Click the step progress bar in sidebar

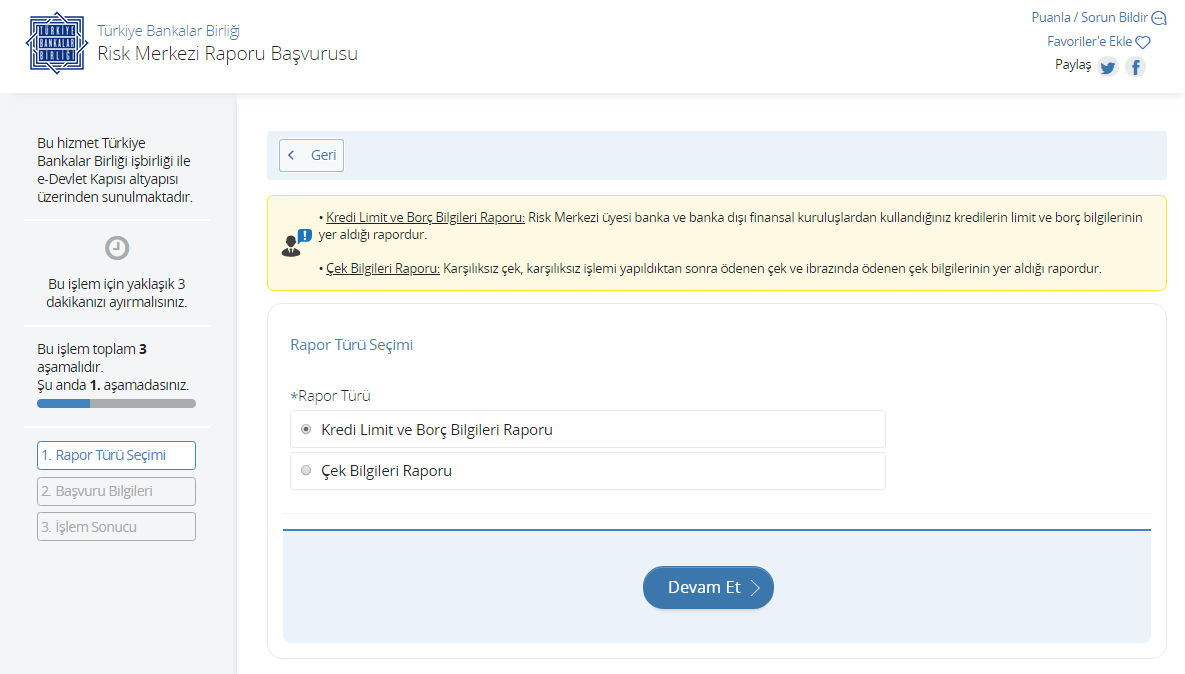[116, 403]
